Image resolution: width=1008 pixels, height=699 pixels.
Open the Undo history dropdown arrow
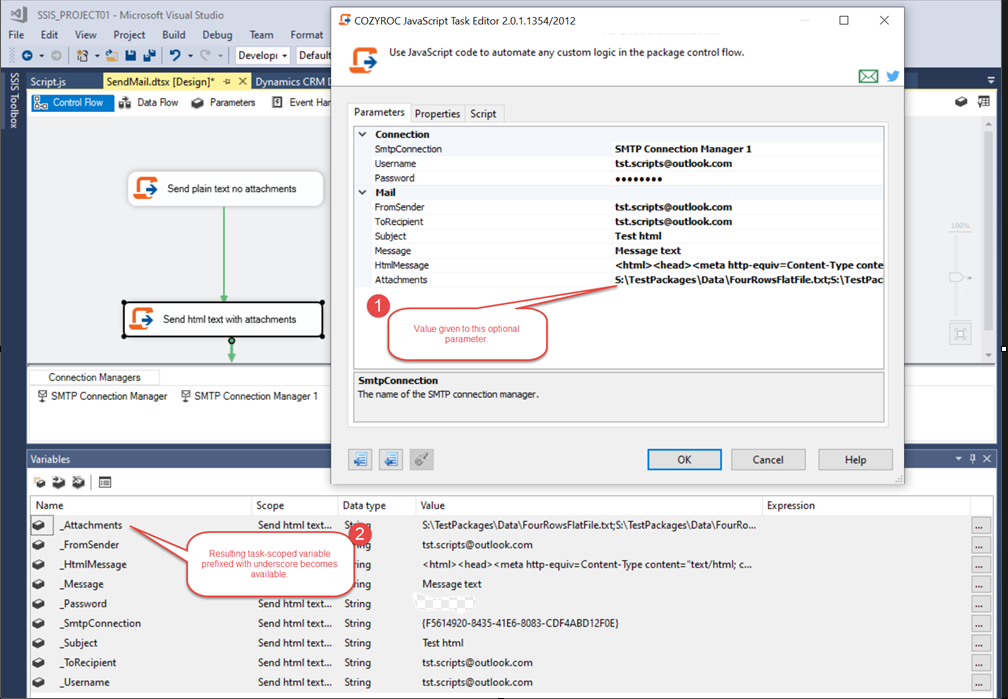tap(190, 56)
